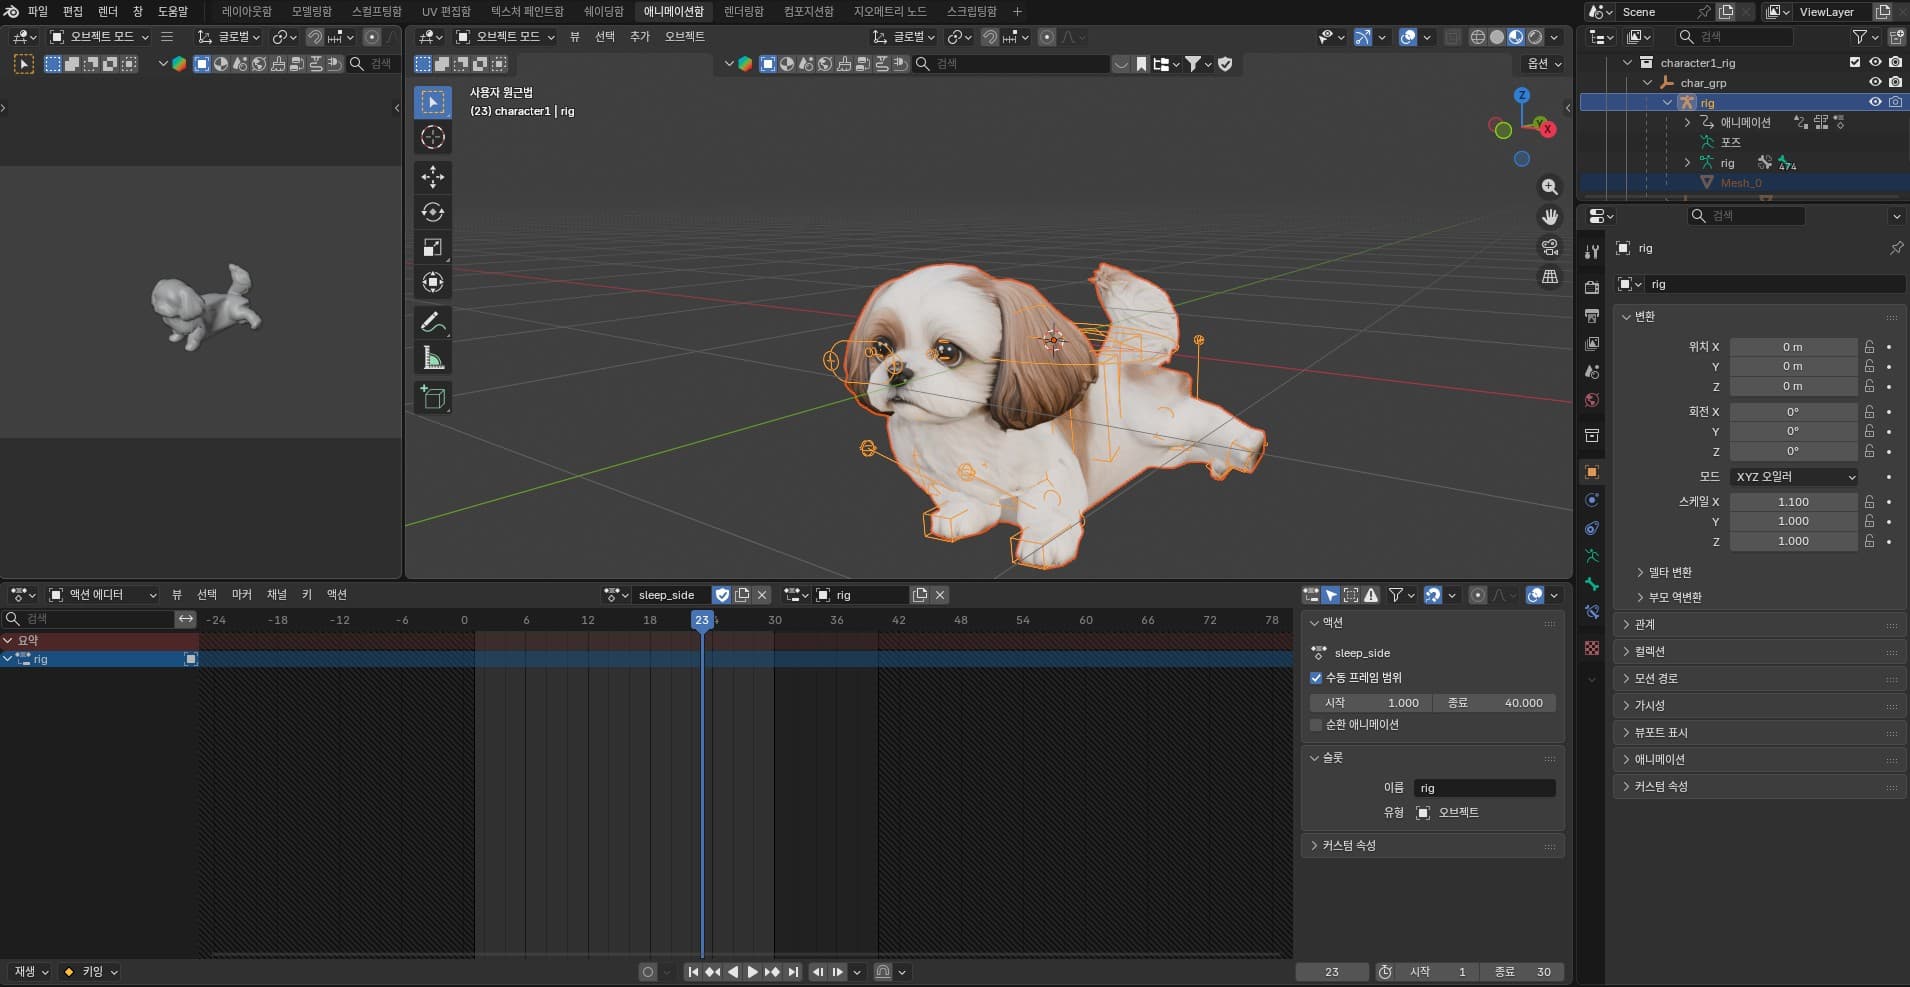Image resolution: width=1910 pixels, height=987 pixels.
Task: Open the rotation mode XYZ Euler dropdown
Action: coord(1794,477)
